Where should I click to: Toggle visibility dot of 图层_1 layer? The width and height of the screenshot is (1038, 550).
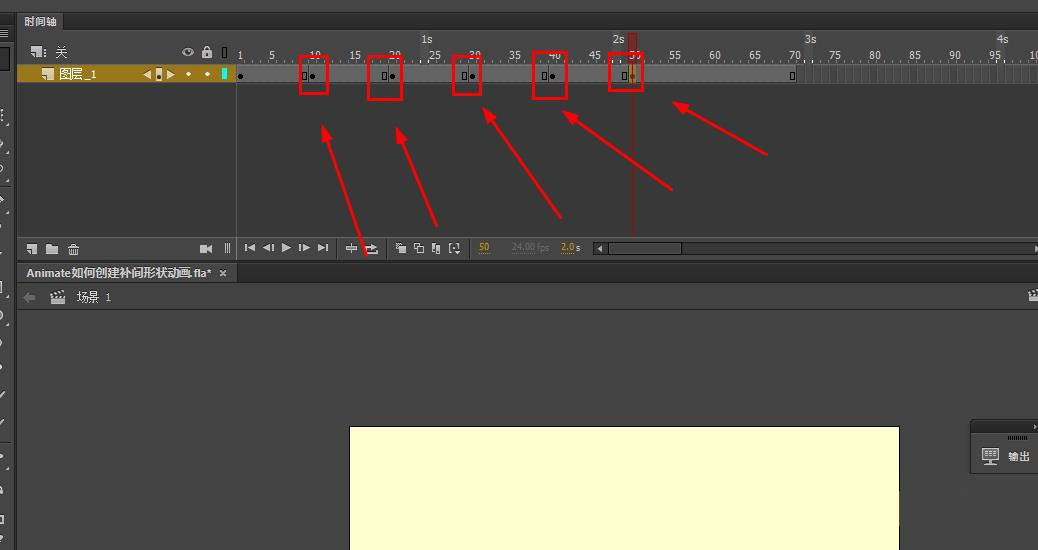click(x=189, y=74)
